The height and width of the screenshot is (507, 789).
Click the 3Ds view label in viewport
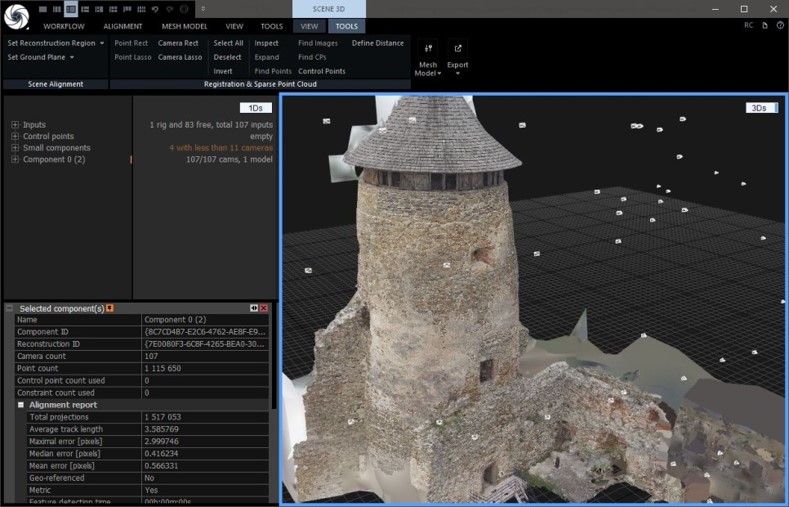[761, 108]
